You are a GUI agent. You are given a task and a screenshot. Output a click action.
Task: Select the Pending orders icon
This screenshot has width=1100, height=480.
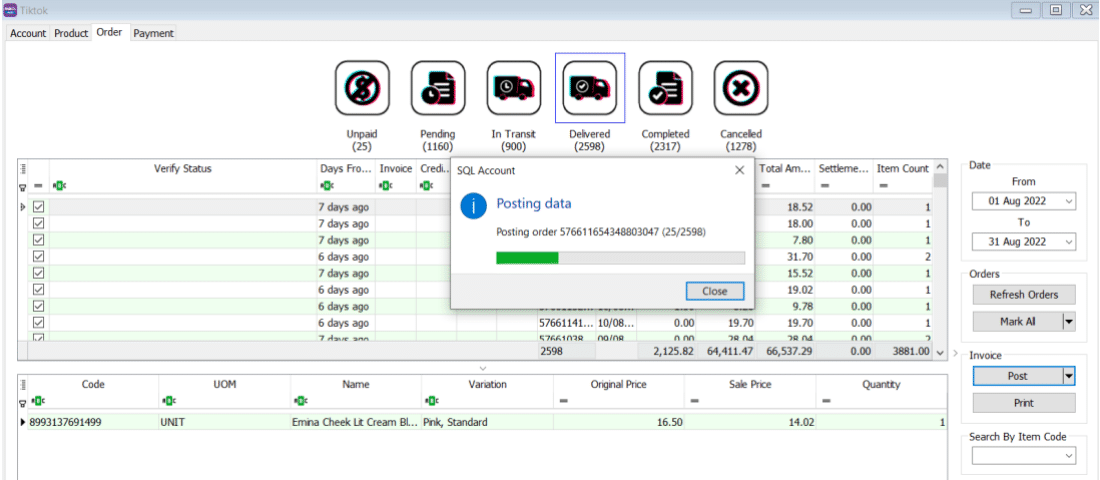click(x=437, y=87)
